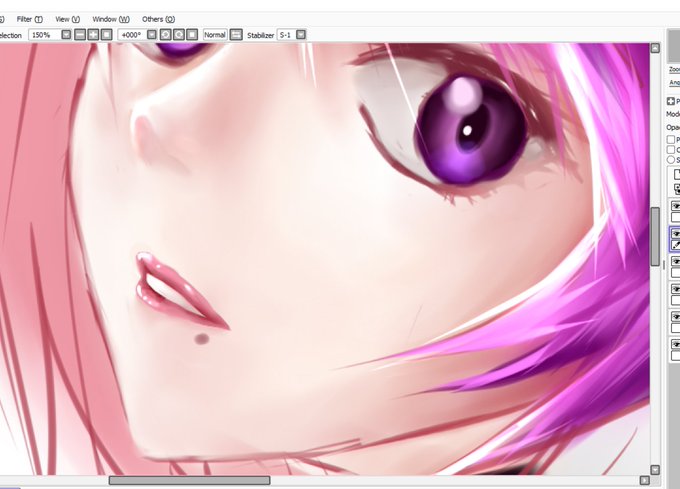Viewport: 680px width, 489px height.
Task: Open the Others (O) menu
Action: pos(158,19)
